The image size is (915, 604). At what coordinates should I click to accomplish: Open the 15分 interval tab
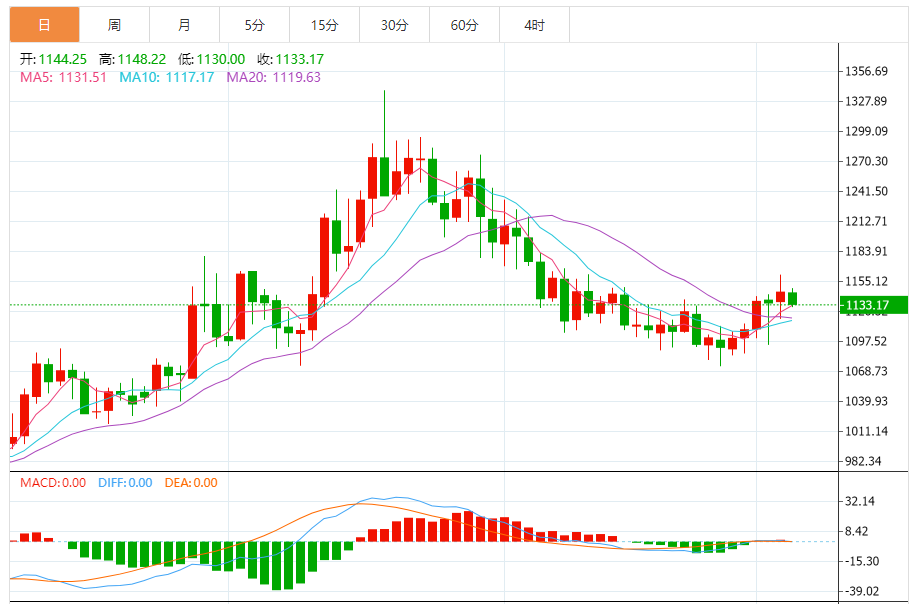click(x=324, y=25)
